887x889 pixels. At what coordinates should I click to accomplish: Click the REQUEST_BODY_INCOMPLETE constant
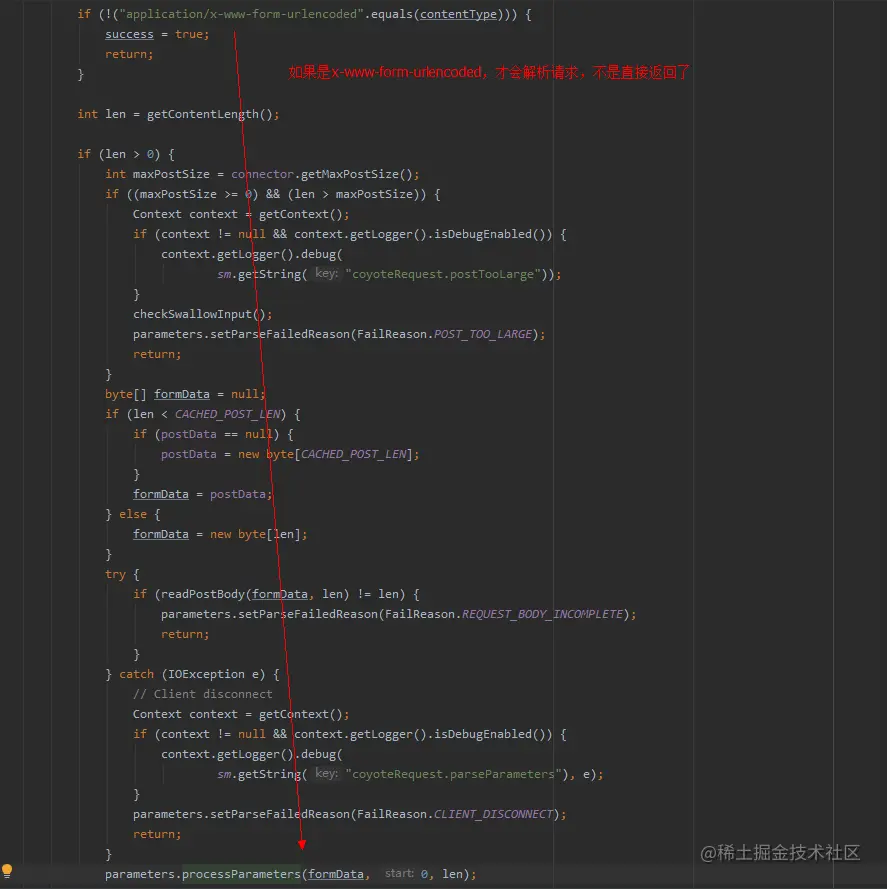(542, 614)
